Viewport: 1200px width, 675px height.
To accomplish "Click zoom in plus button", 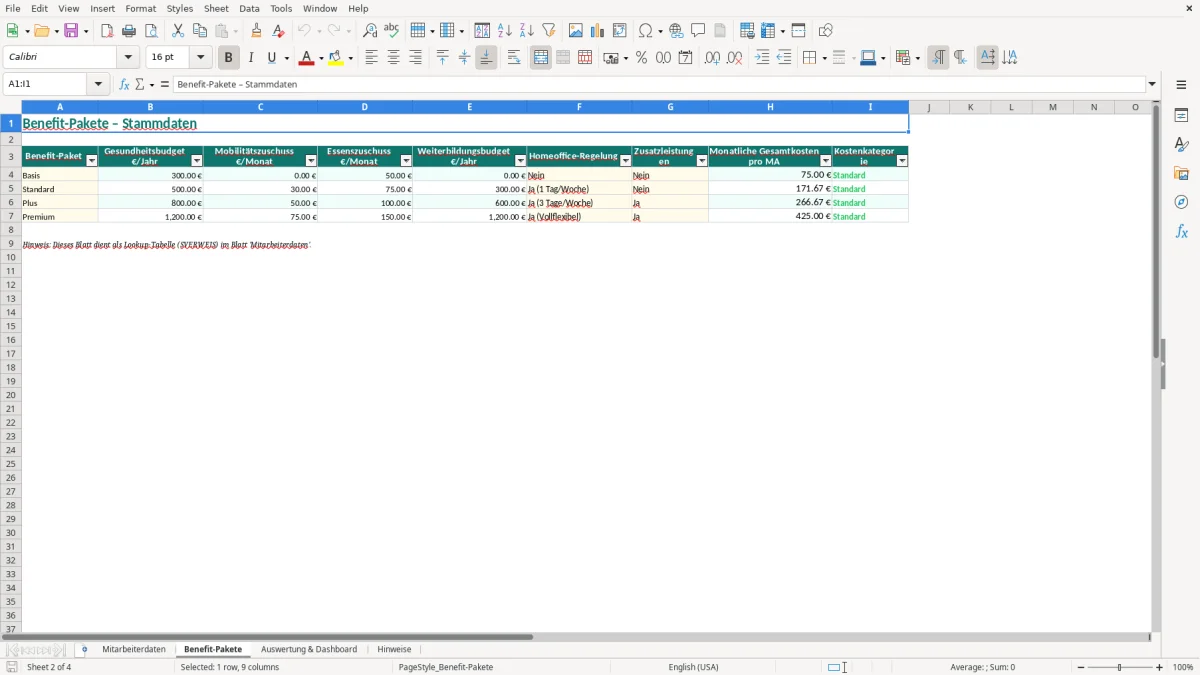I will pyautogui.click(x=1160, y=667).
